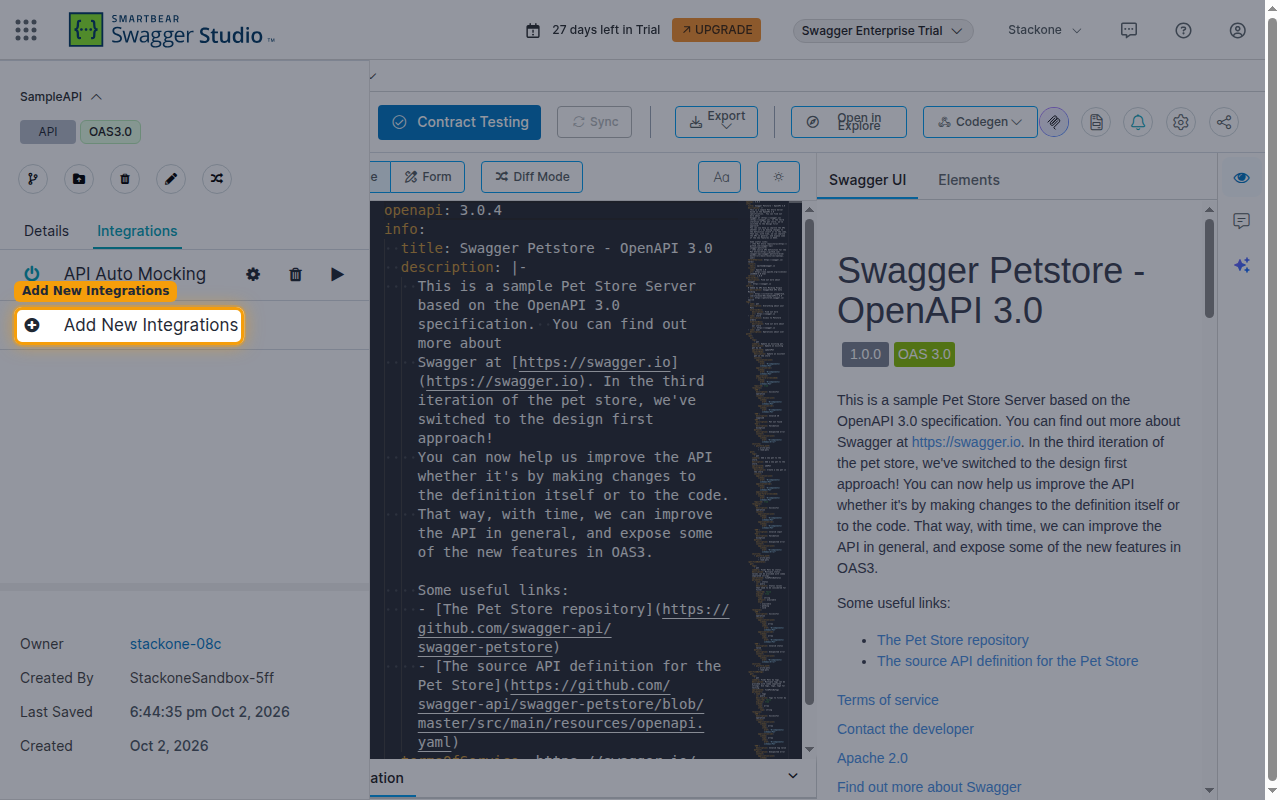Click the orange UPGRADE button
Image resolution: width=1280 pixels, height=800 pixels.
pyautogui.click(x=716, y=30)
